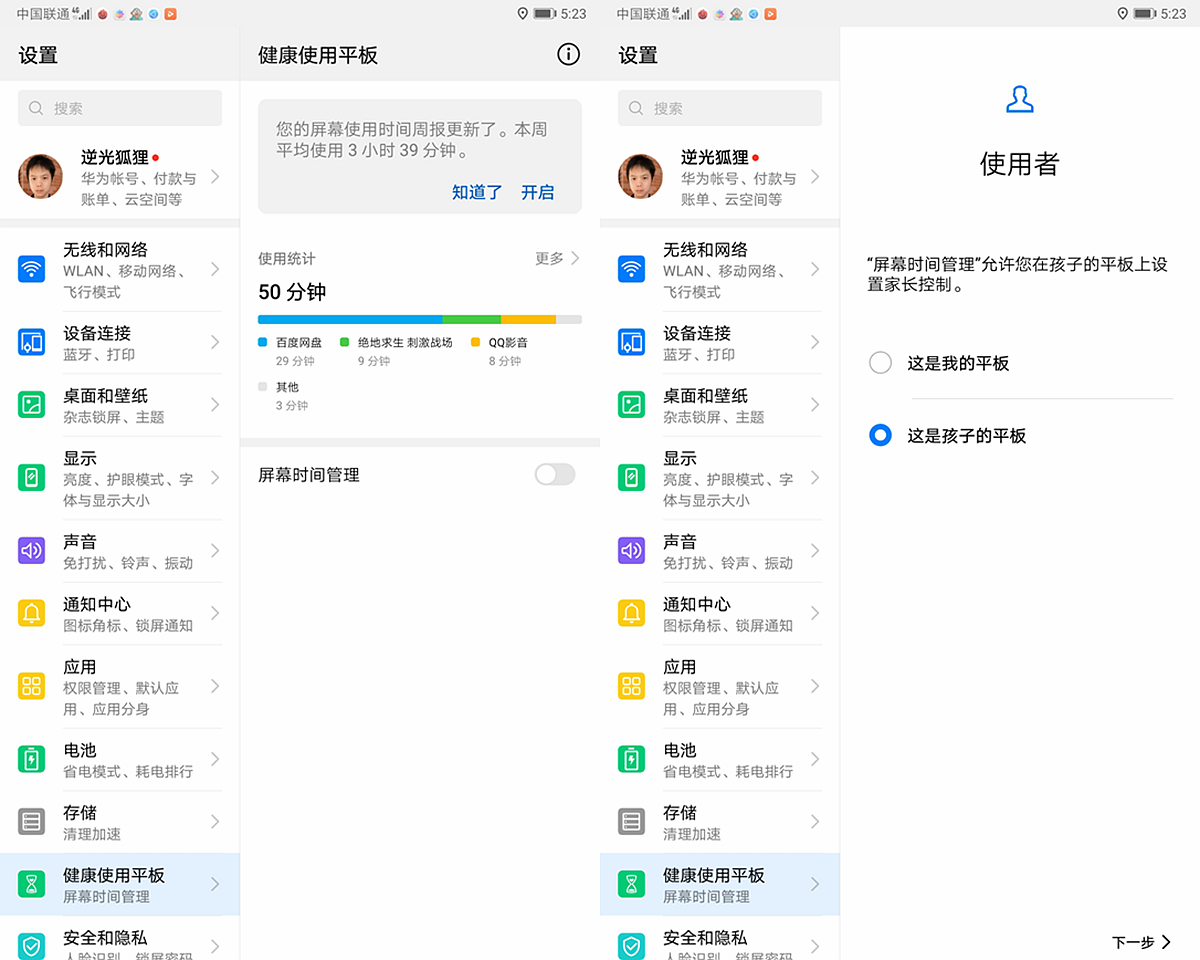Tap the 无线和网络 Wi-Fi icon in left screen

pos(31,269)
